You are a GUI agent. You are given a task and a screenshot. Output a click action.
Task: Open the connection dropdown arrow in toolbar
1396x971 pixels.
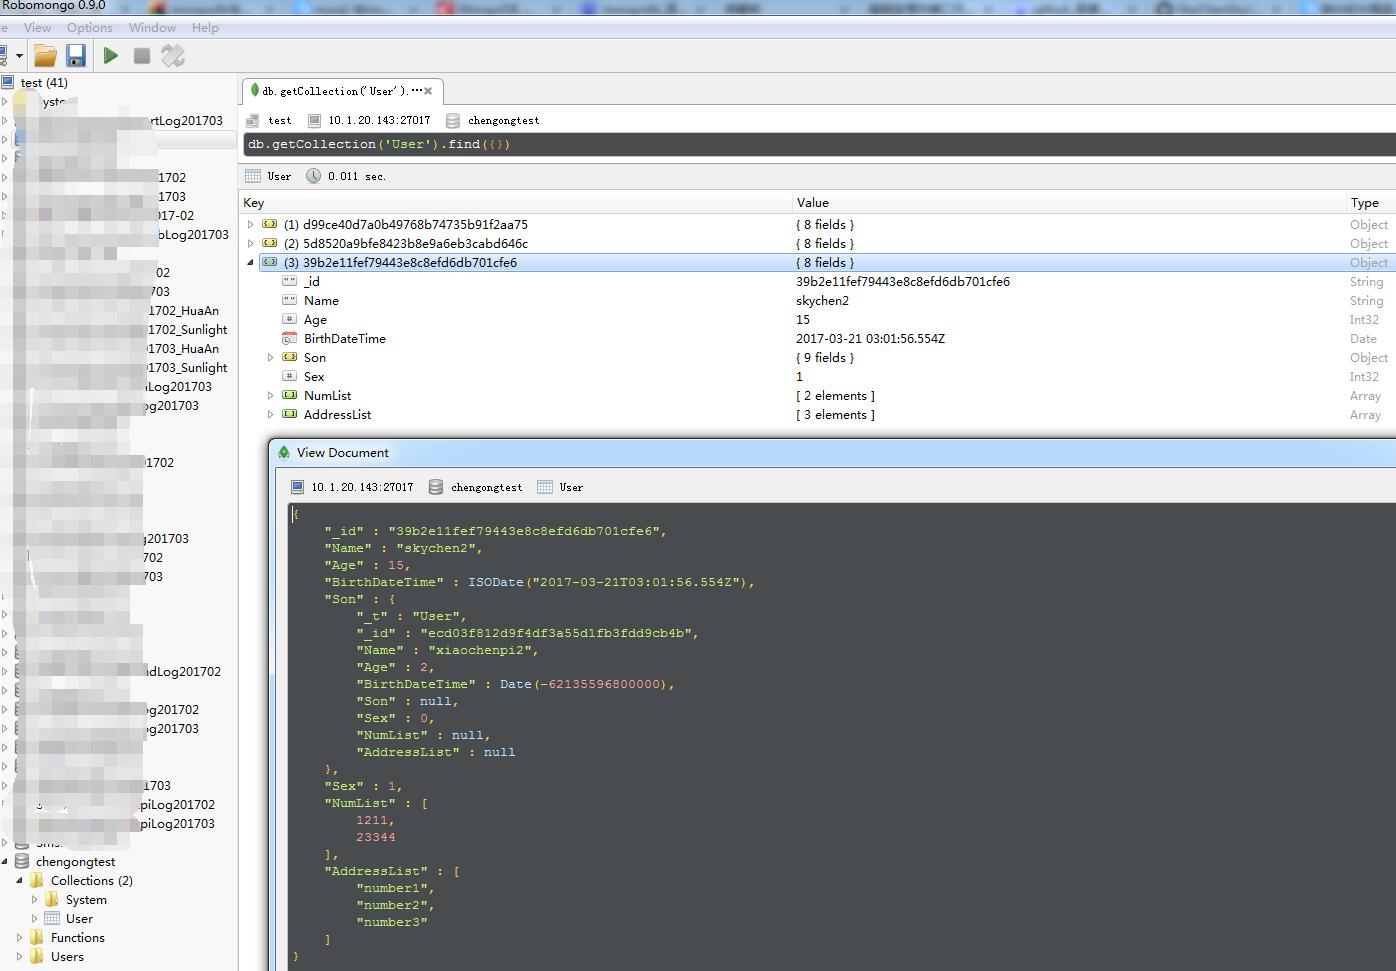pyautogui.click(x=19, y=56)
